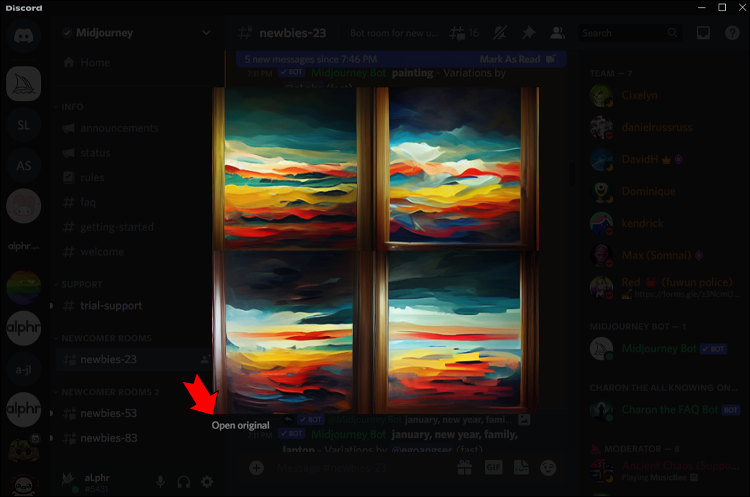Viewport: 750px width, 497px height.
Task: Open Discord home direct messages
Action: click(23, 37)
